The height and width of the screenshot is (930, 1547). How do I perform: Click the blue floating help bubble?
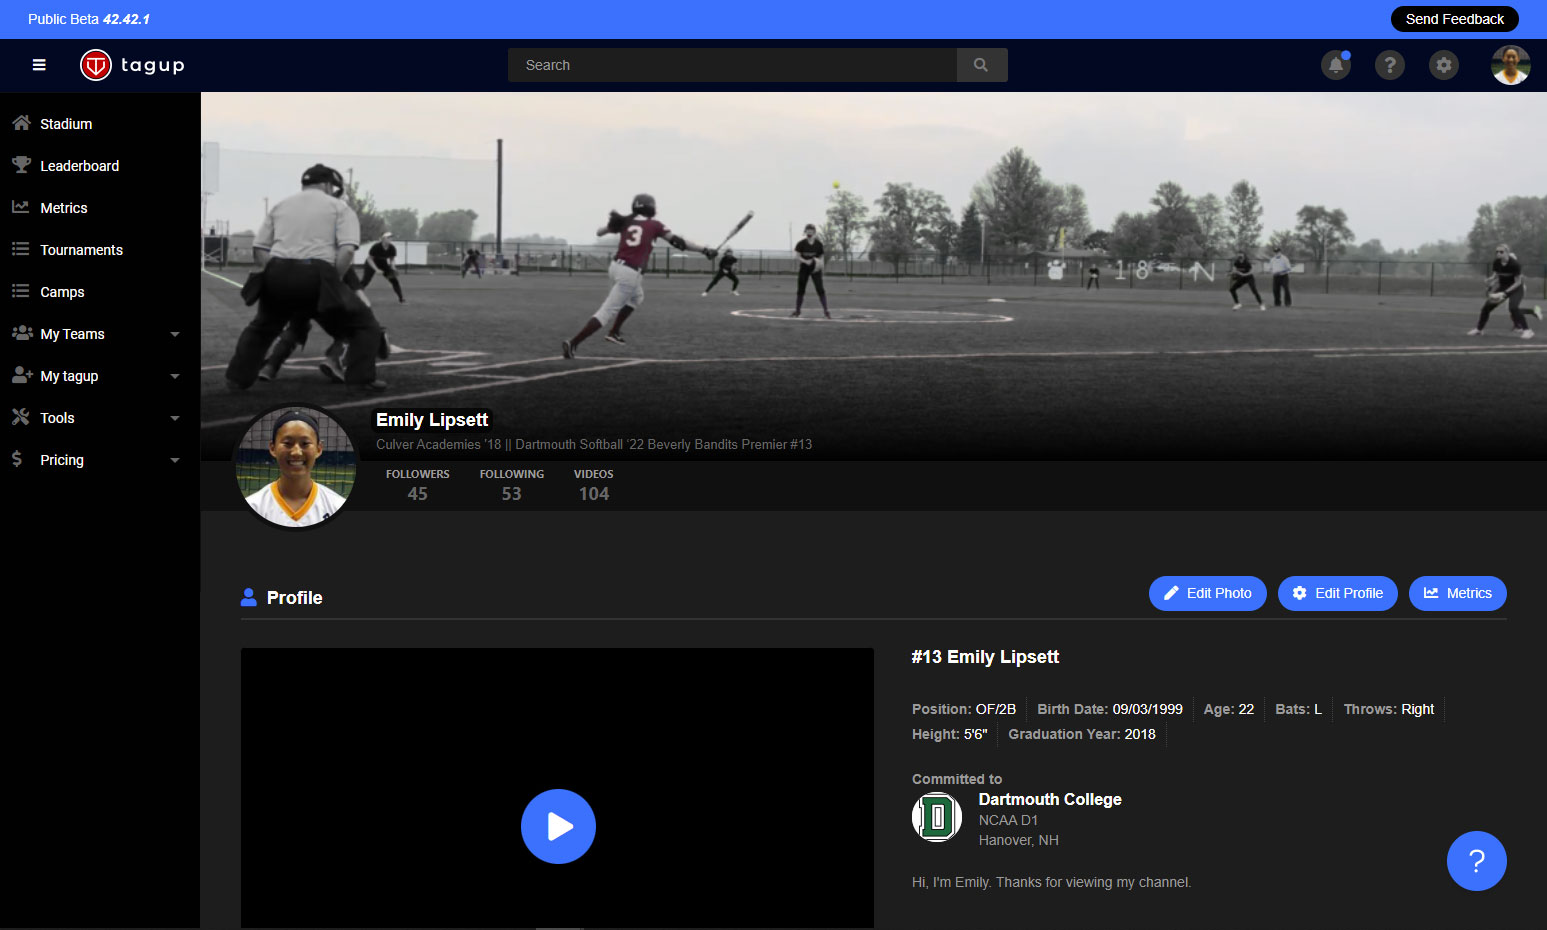pos(1476,861)
